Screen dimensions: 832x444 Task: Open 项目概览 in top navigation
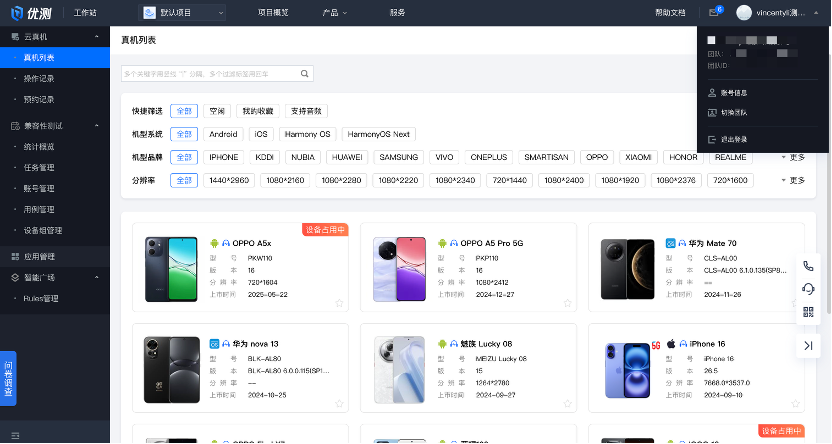tap(273, 13)
